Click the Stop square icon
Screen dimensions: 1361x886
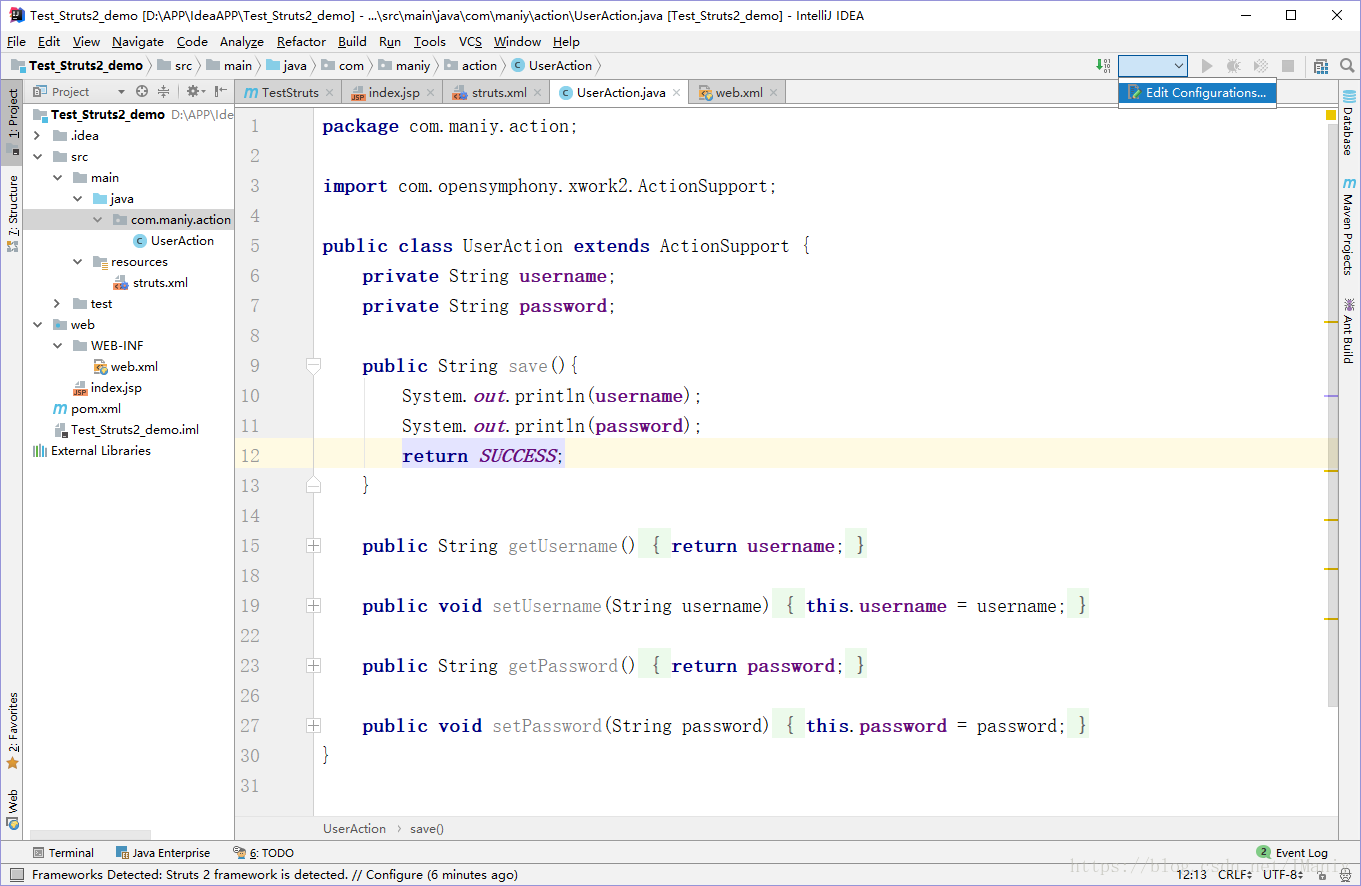[1288, 66]
